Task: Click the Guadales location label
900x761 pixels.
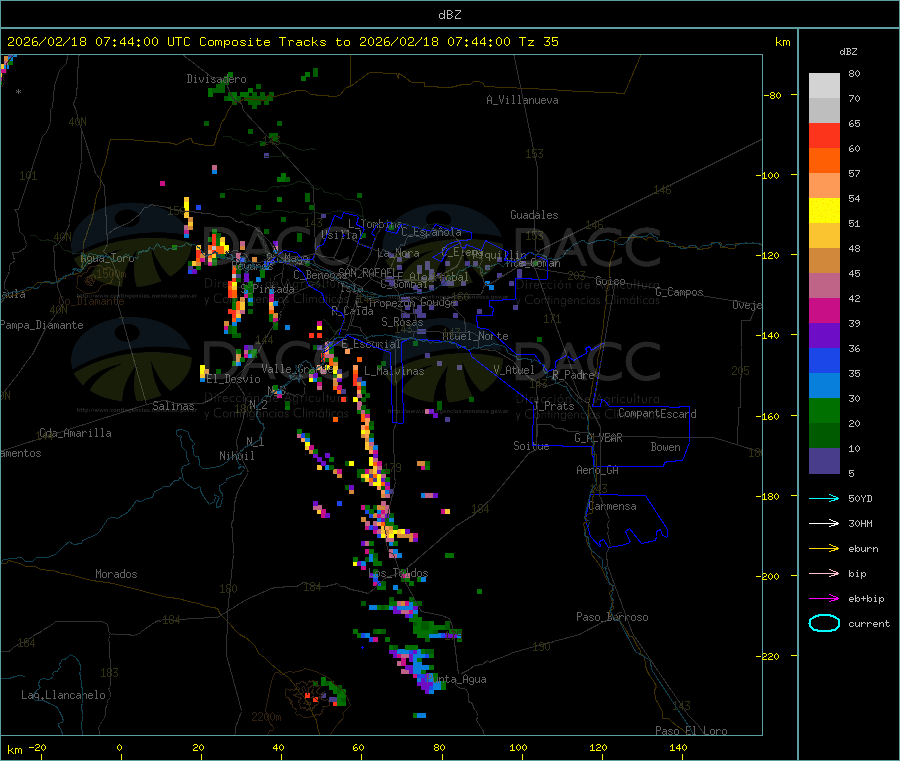Action: 534,215
